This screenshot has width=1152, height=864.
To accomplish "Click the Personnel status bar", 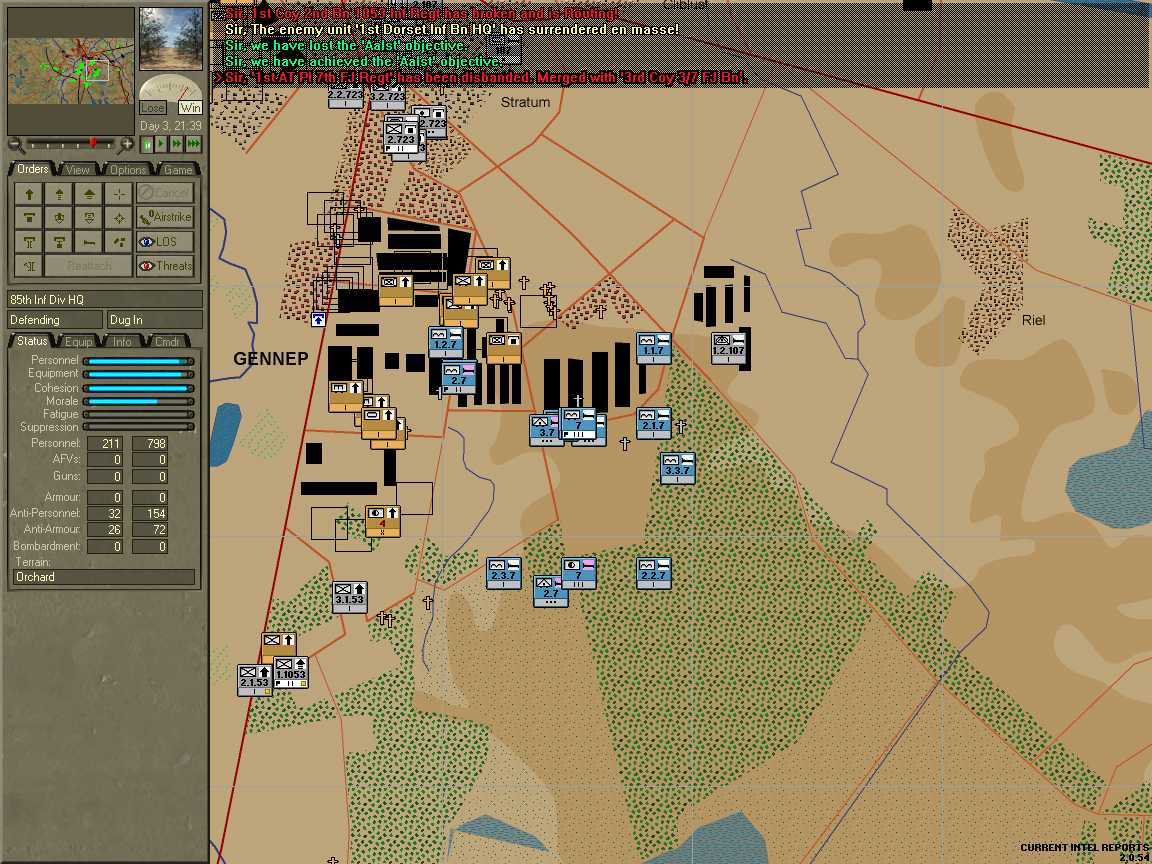I will (138, 361).
